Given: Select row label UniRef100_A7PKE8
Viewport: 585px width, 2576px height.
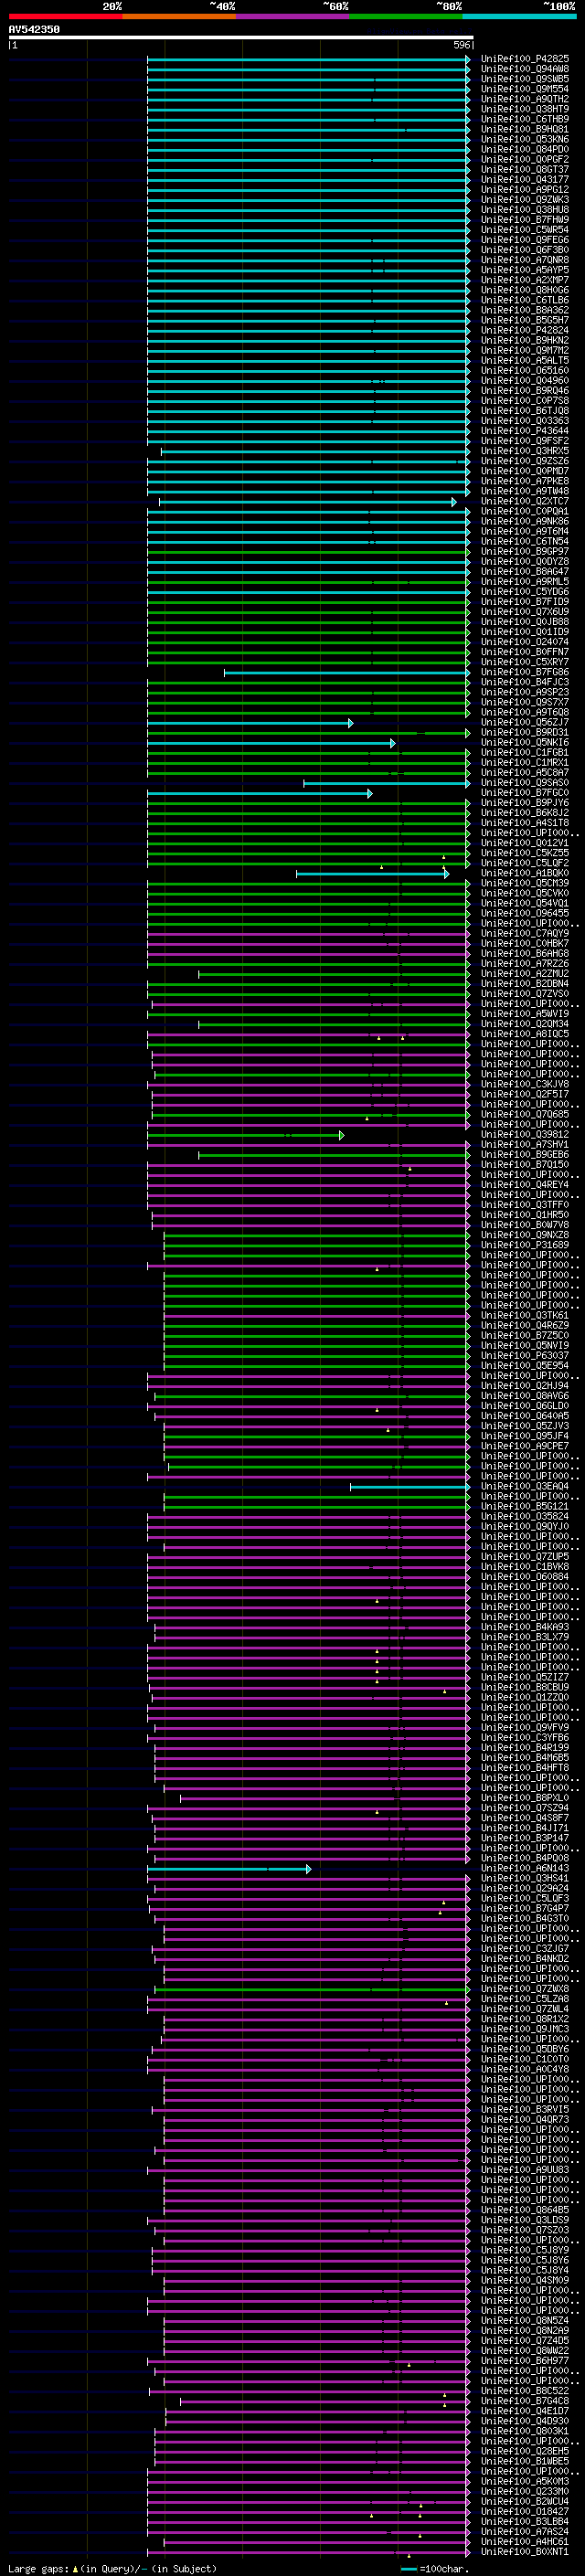Looking at the screenshot, I should pyautogui.click(x=525, y=481).
